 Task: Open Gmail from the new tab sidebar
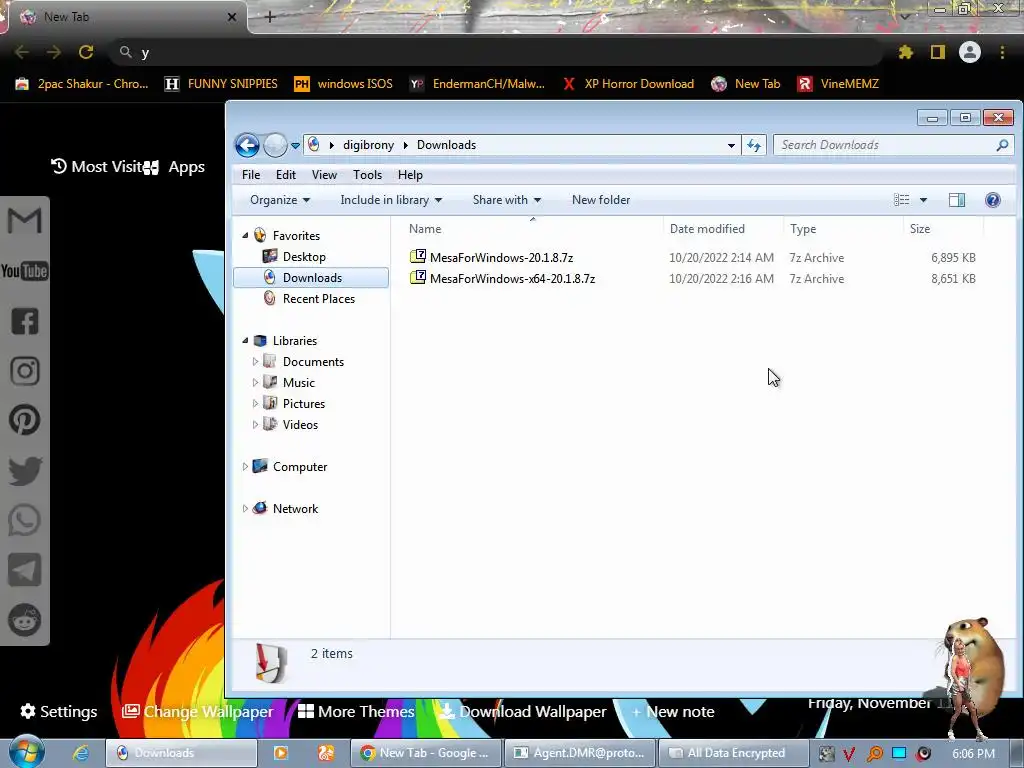[25, 220]
